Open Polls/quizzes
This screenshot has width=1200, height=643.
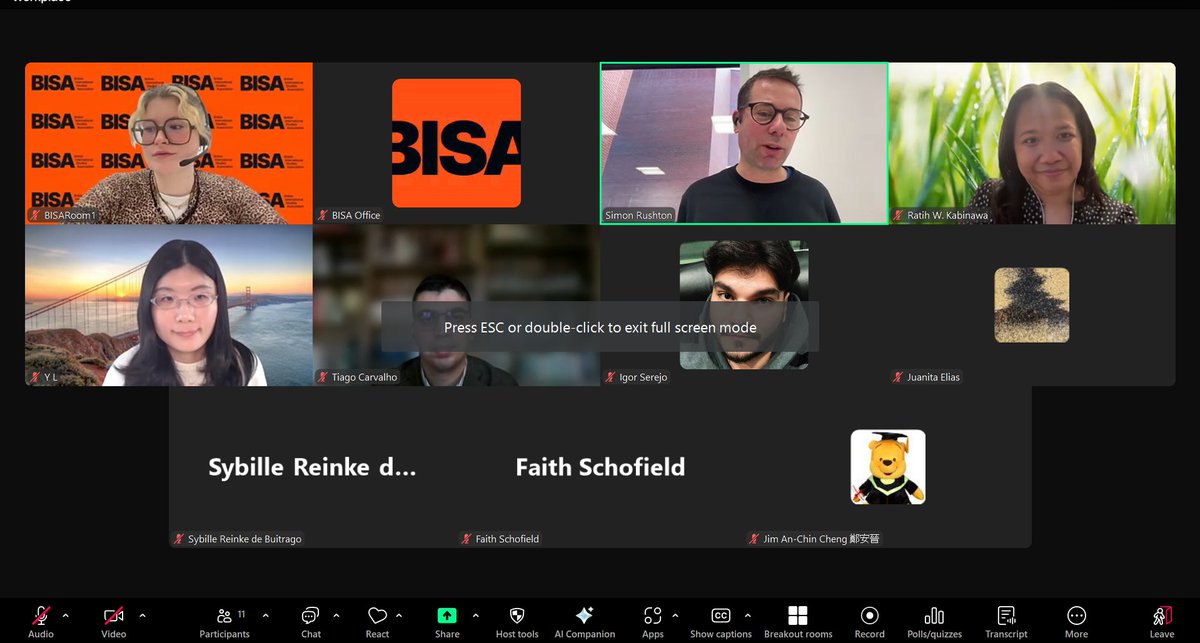coord(934,620)
